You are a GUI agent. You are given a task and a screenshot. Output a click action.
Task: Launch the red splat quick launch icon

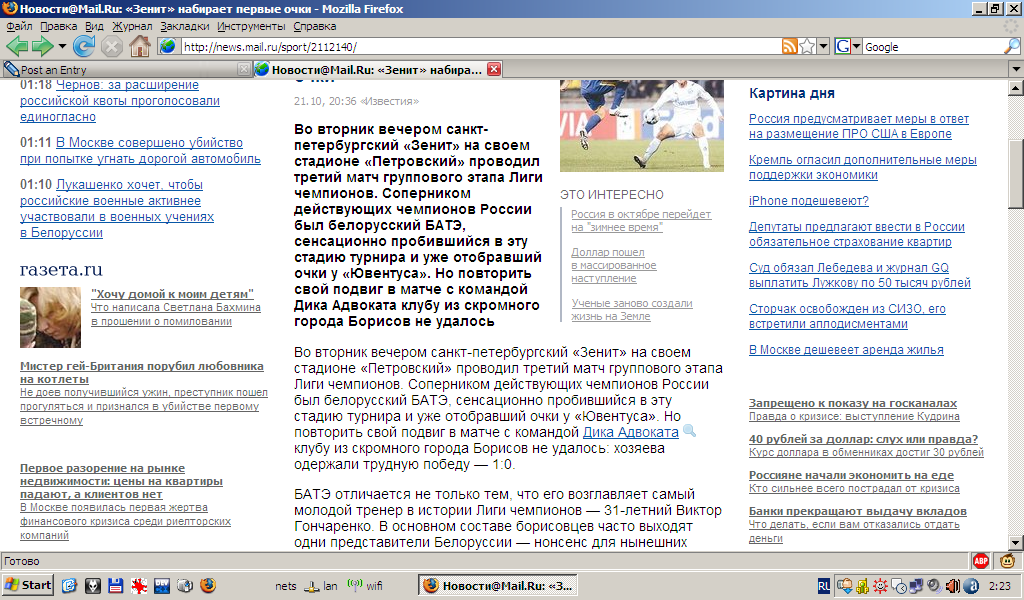pos(139,586)
